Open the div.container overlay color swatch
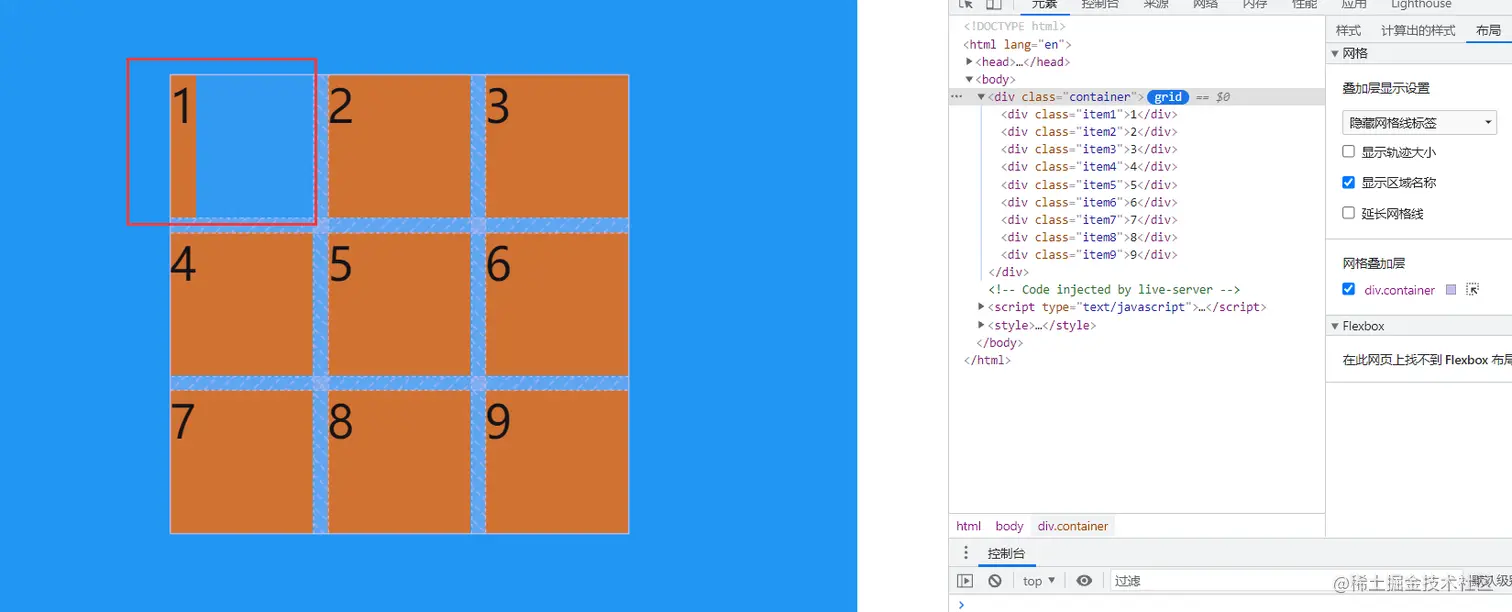This screenshot has width=1512, height=612. coord(1451,290)
